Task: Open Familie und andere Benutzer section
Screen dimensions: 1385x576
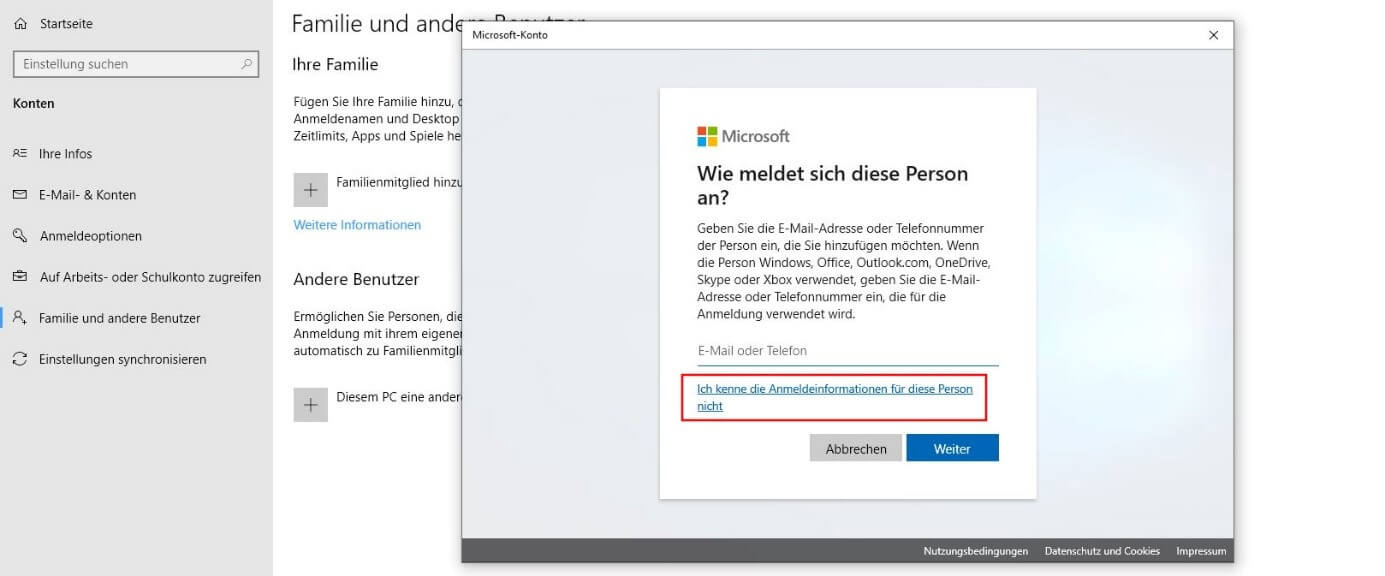Action: [119, 318]
